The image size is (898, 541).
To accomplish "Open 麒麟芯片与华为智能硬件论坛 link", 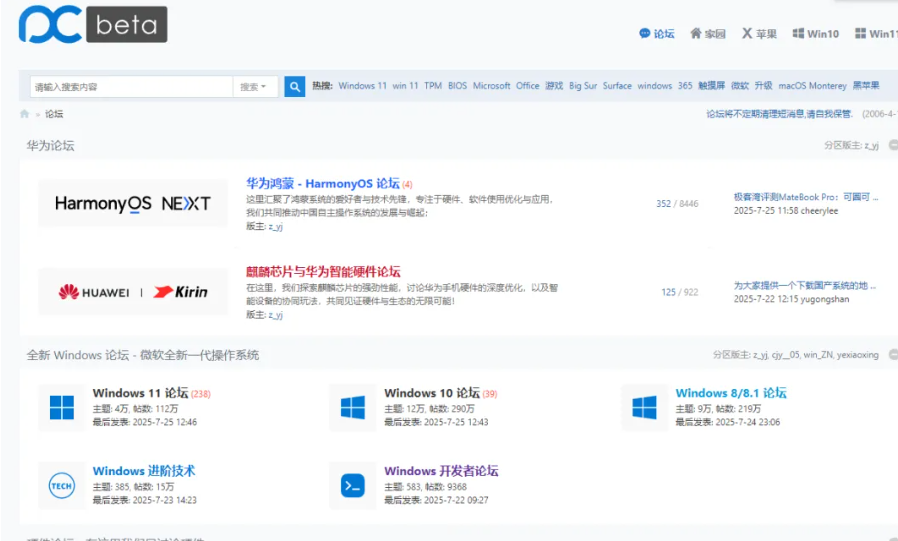I will pos(323,271).
